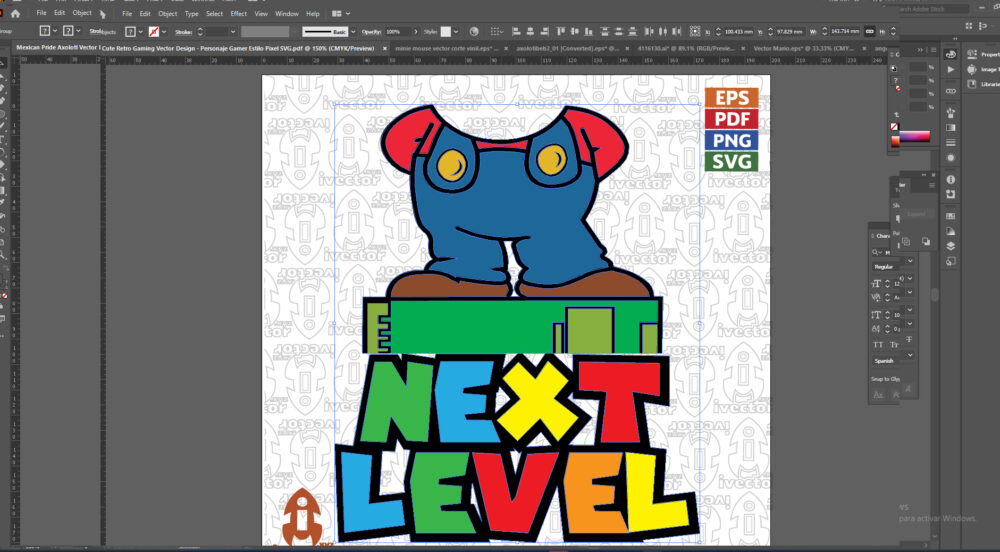This screenshot has width=1000, height=552.
Task: Open the Libraries panel
Action: tap(982, 84)
